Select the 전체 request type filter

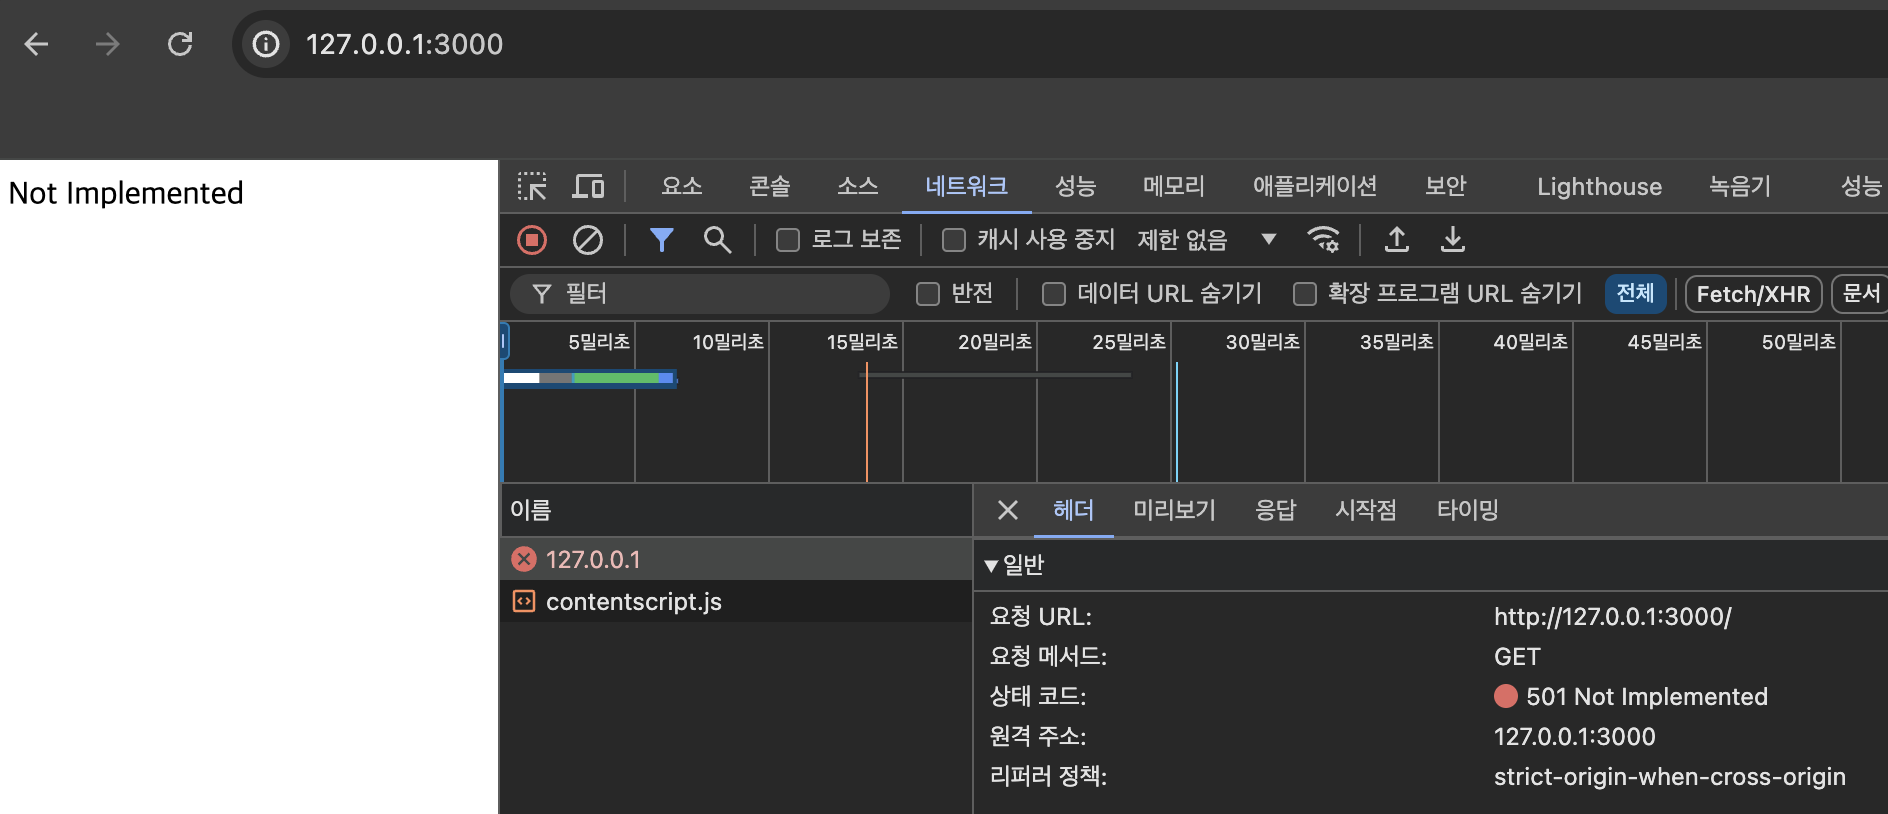(x=1636, y=294)
